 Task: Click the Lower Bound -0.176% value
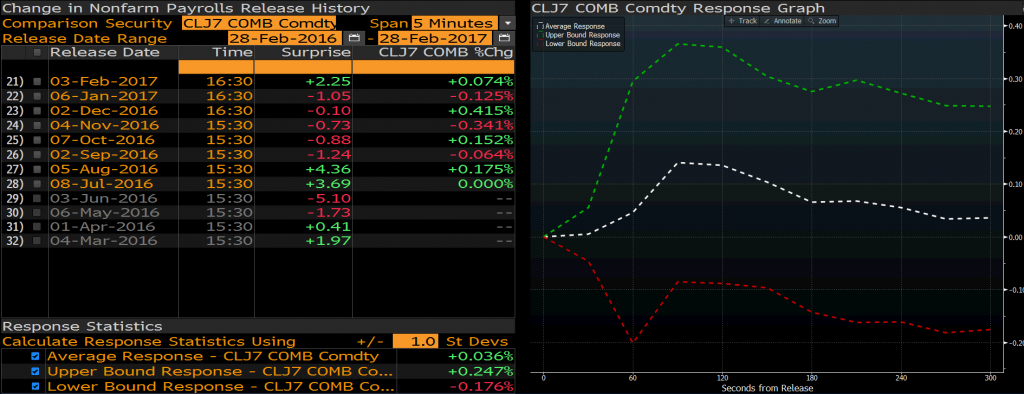coord(481,386)
